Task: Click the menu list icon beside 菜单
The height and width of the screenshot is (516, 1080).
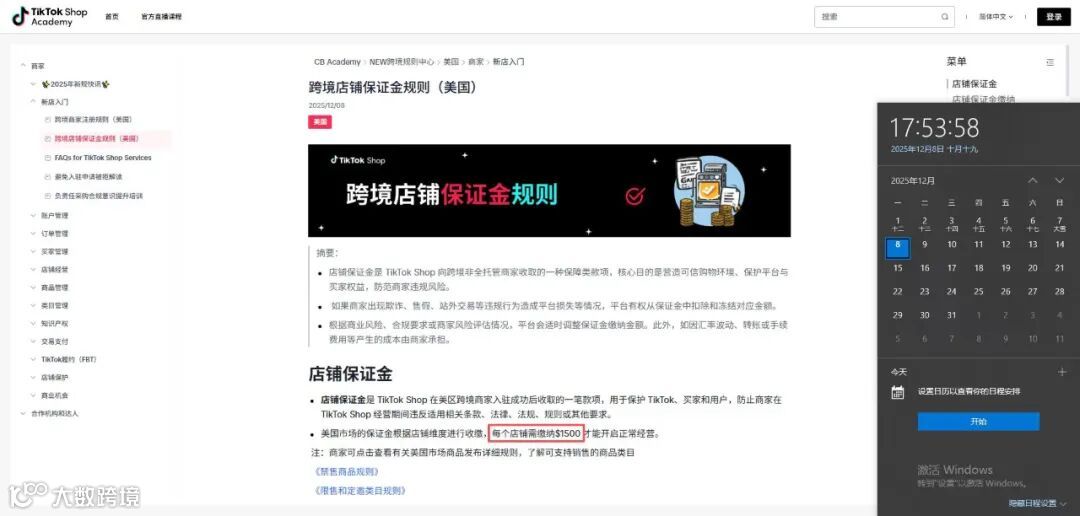Action: [x=1050, y=62]
